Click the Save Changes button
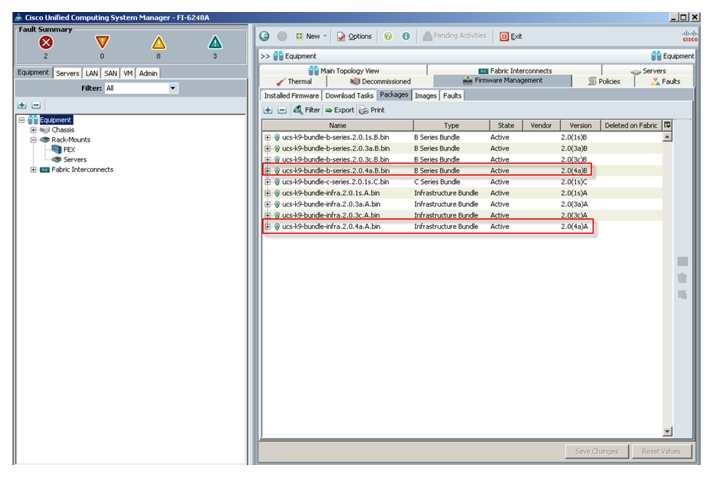This screenshot has width=714, height=478. [x=597, y=451]
